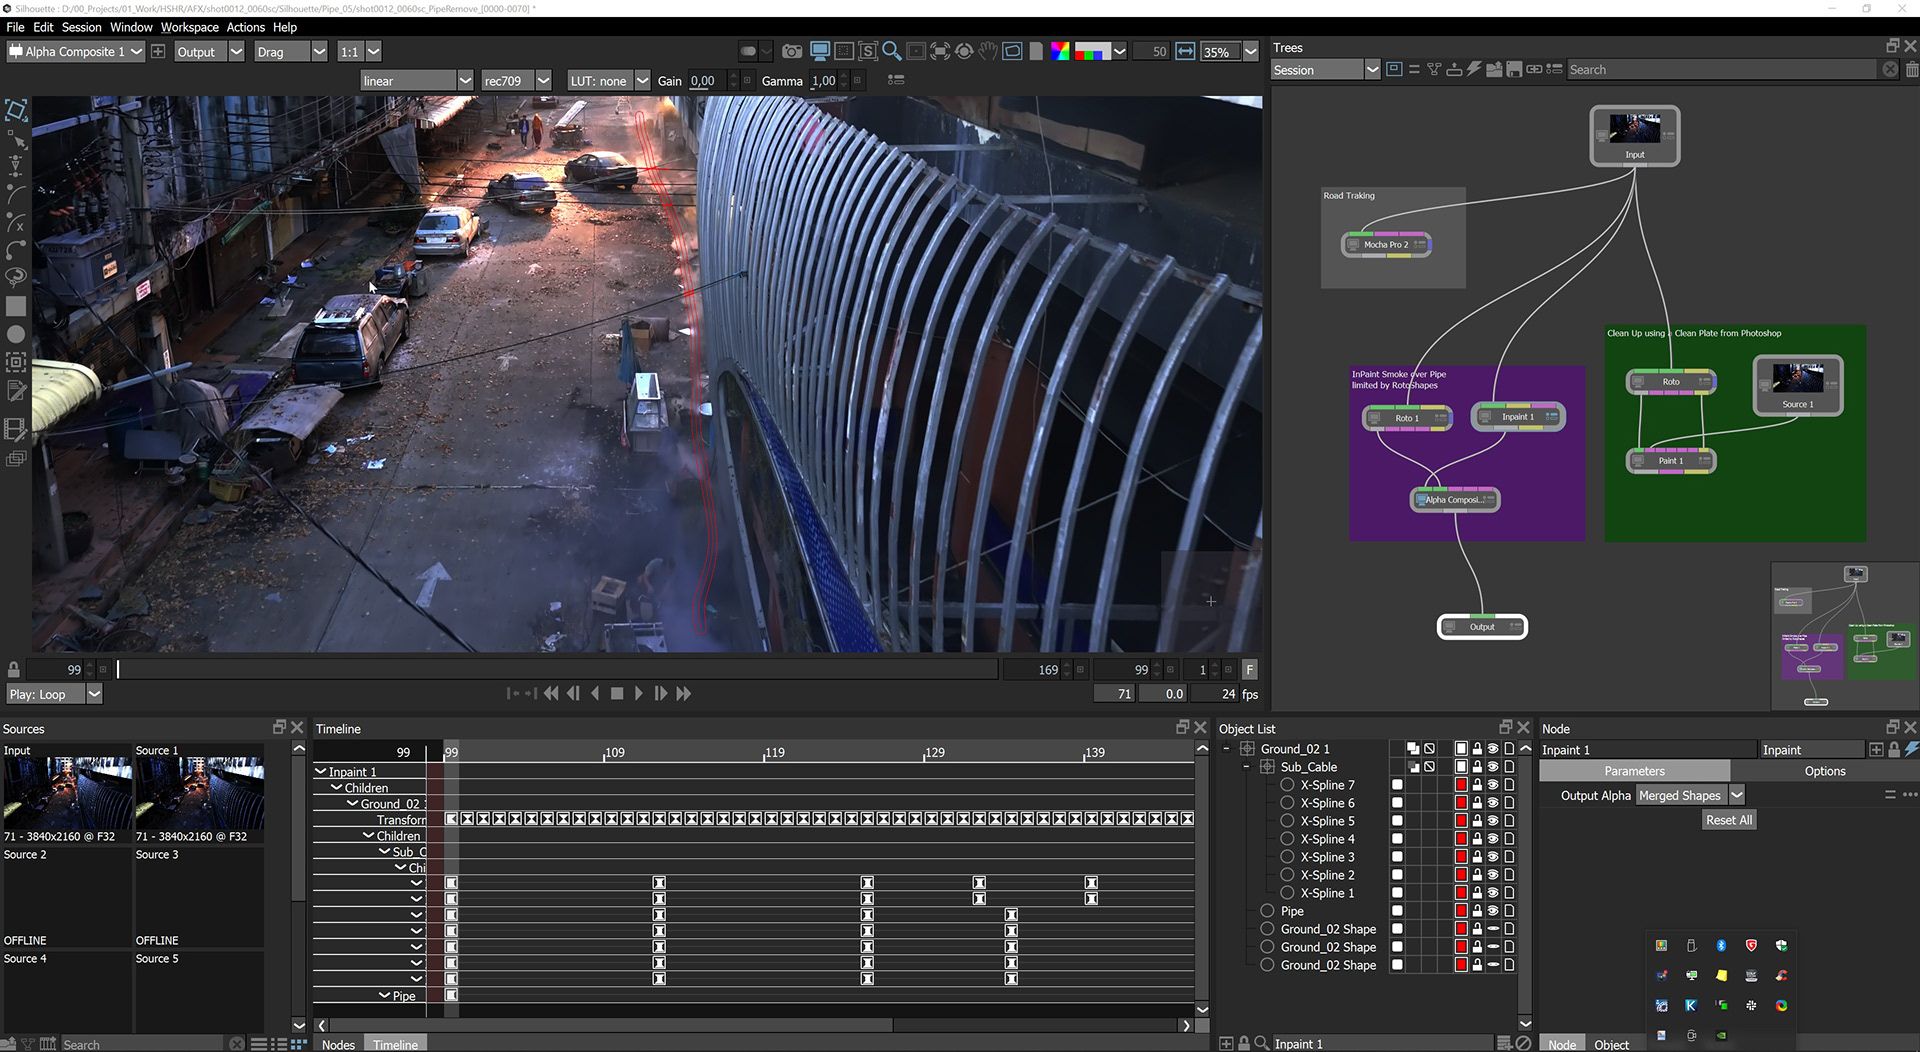Toggle lock on the Pipe object
The image size is (1920, 1052).
coord(1477,912)
